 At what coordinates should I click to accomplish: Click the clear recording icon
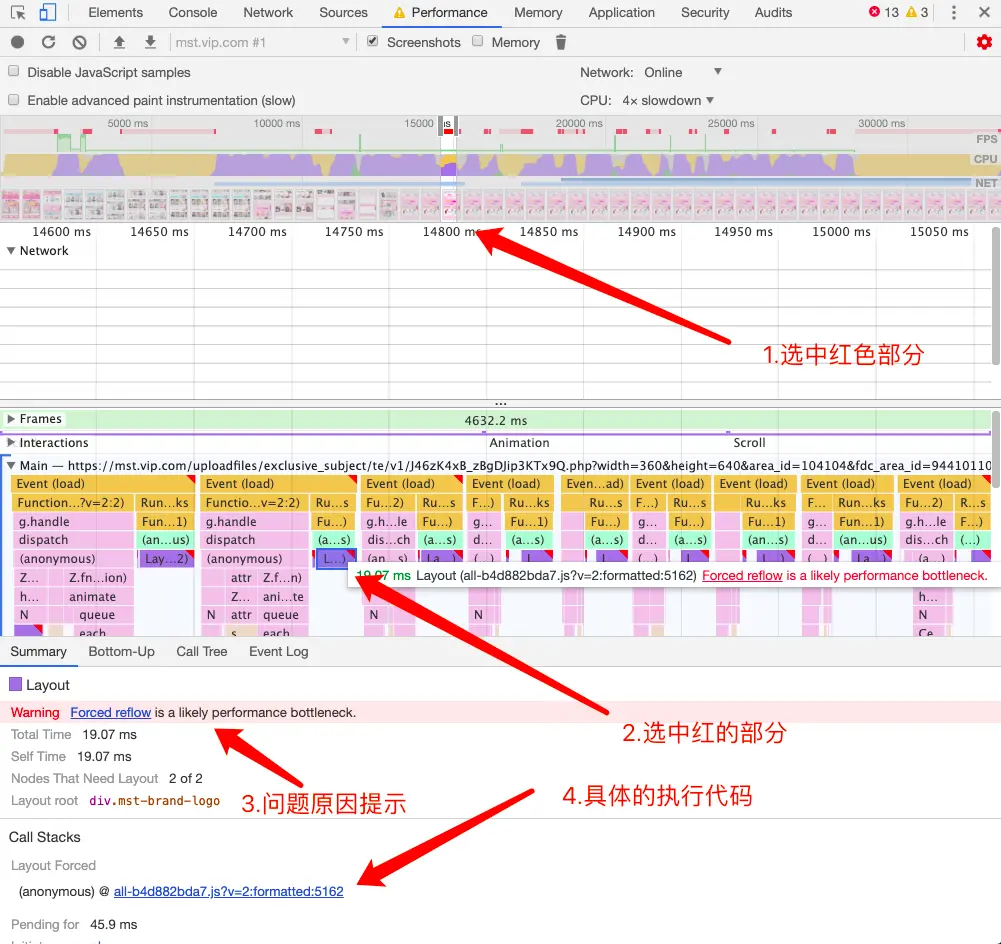79,42
